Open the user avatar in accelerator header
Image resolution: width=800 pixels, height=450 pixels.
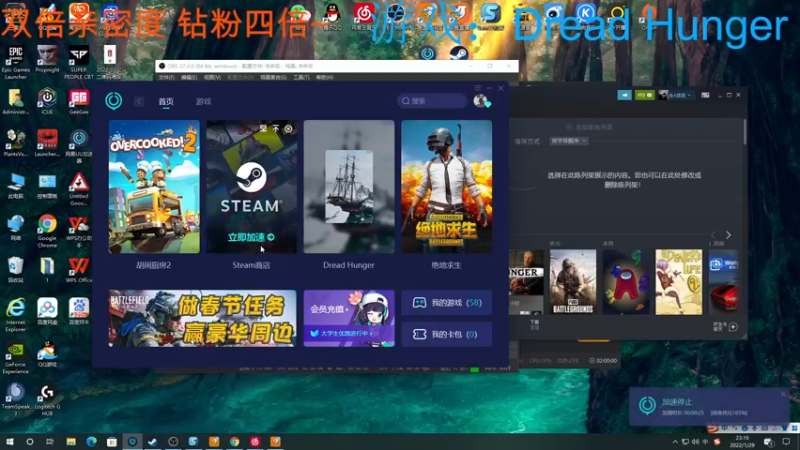481,101
